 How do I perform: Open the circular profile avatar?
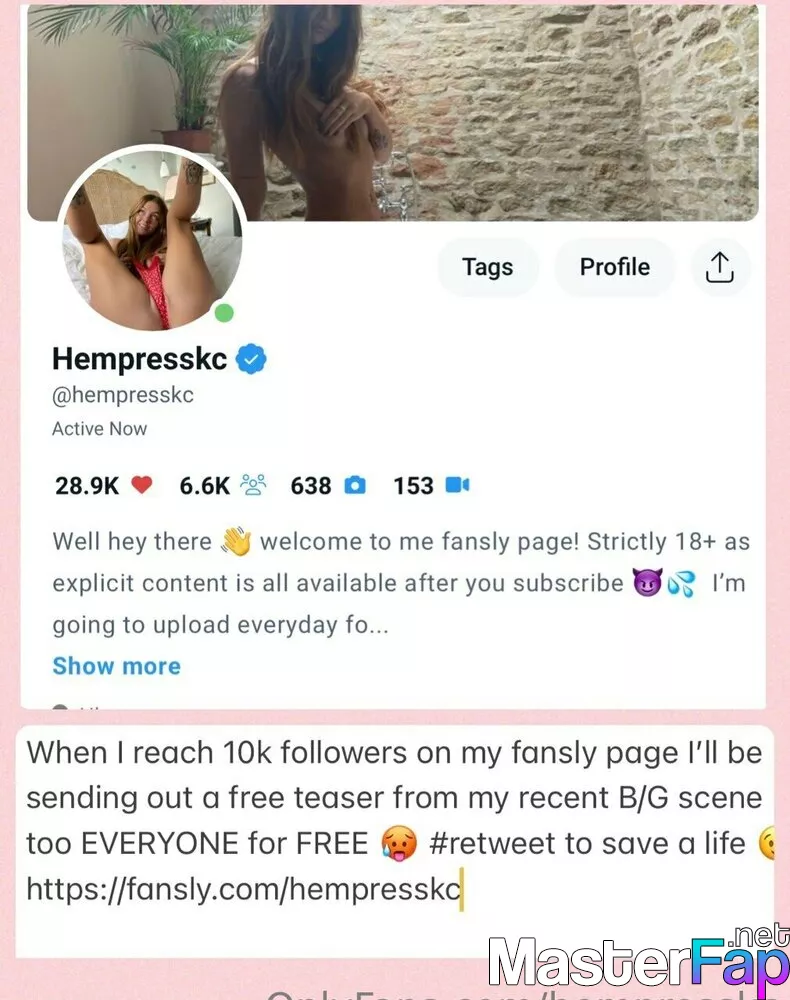click(152, 239)
